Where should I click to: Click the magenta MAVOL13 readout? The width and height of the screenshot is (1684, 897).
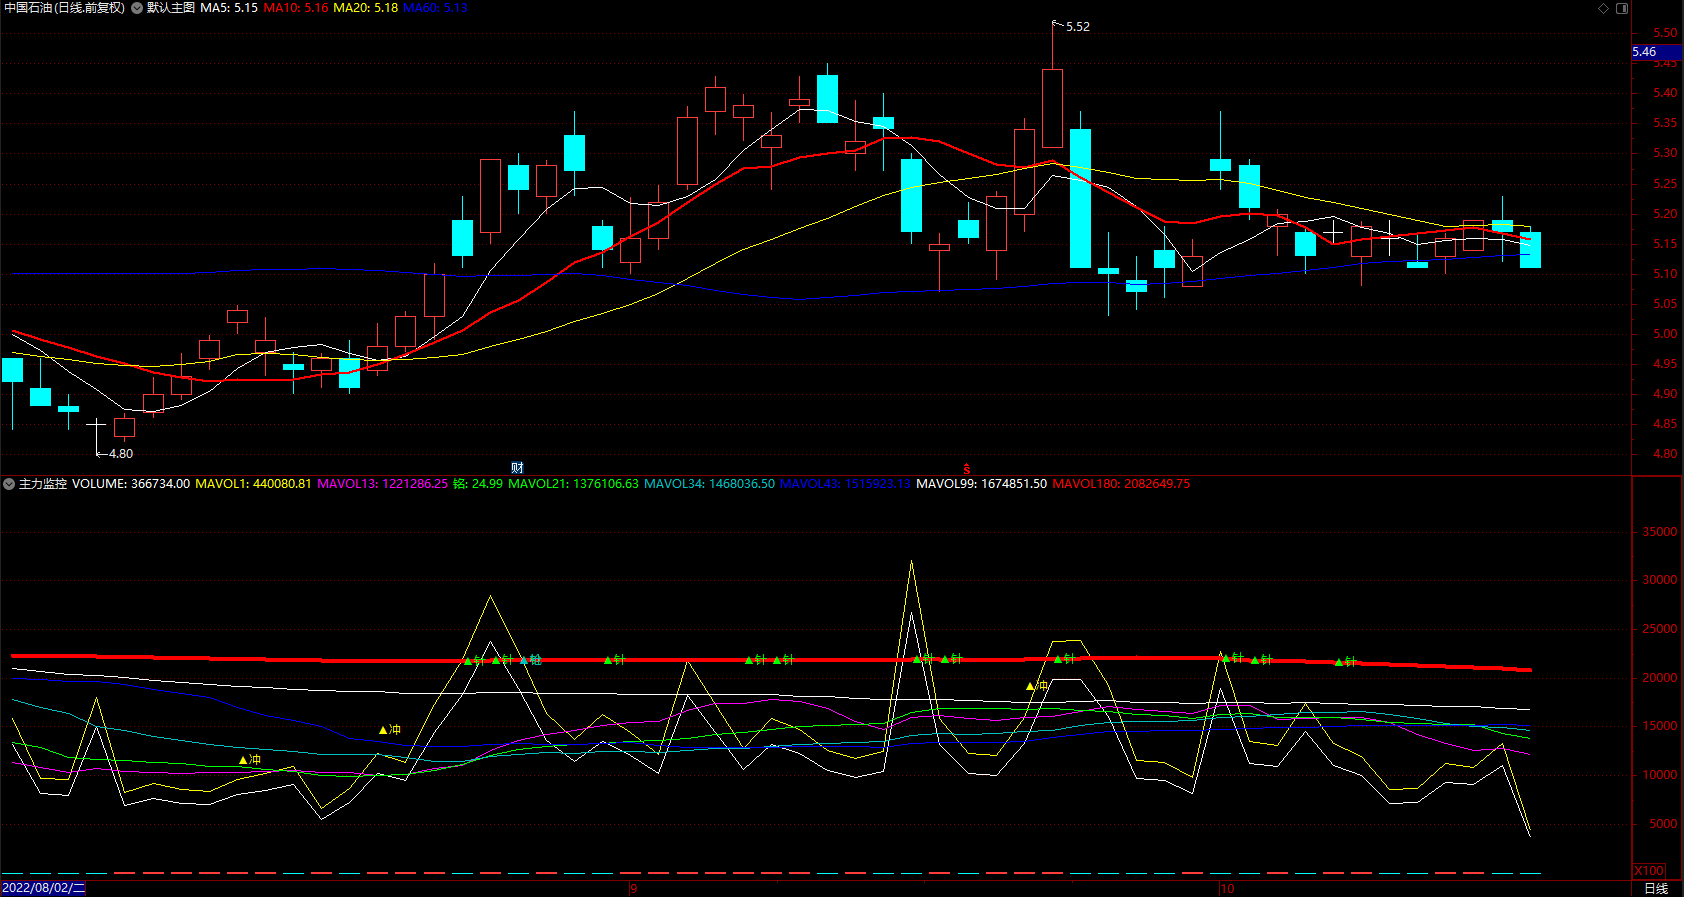(x=383, y=484)
